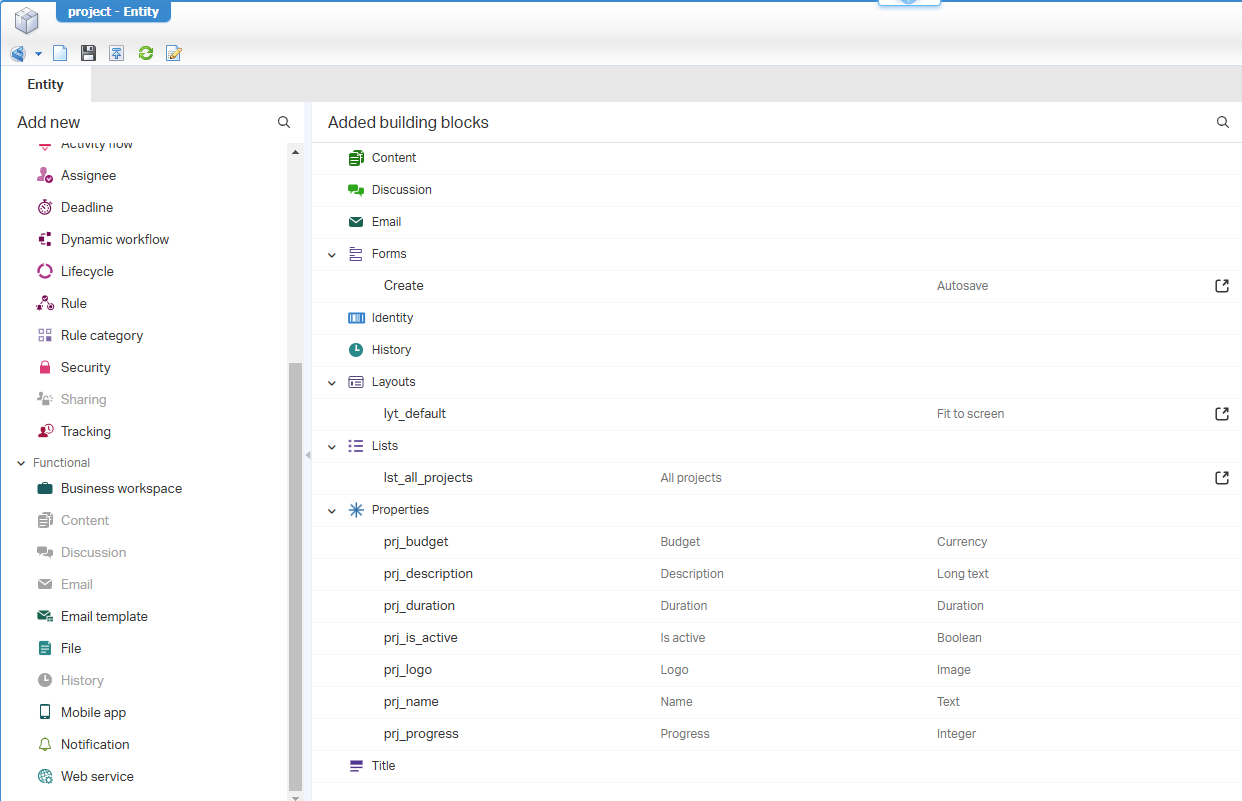The width and height of the screenshot is (1242, 801).
Task: Click the New document toolbar icon
Action: point(60,53)
